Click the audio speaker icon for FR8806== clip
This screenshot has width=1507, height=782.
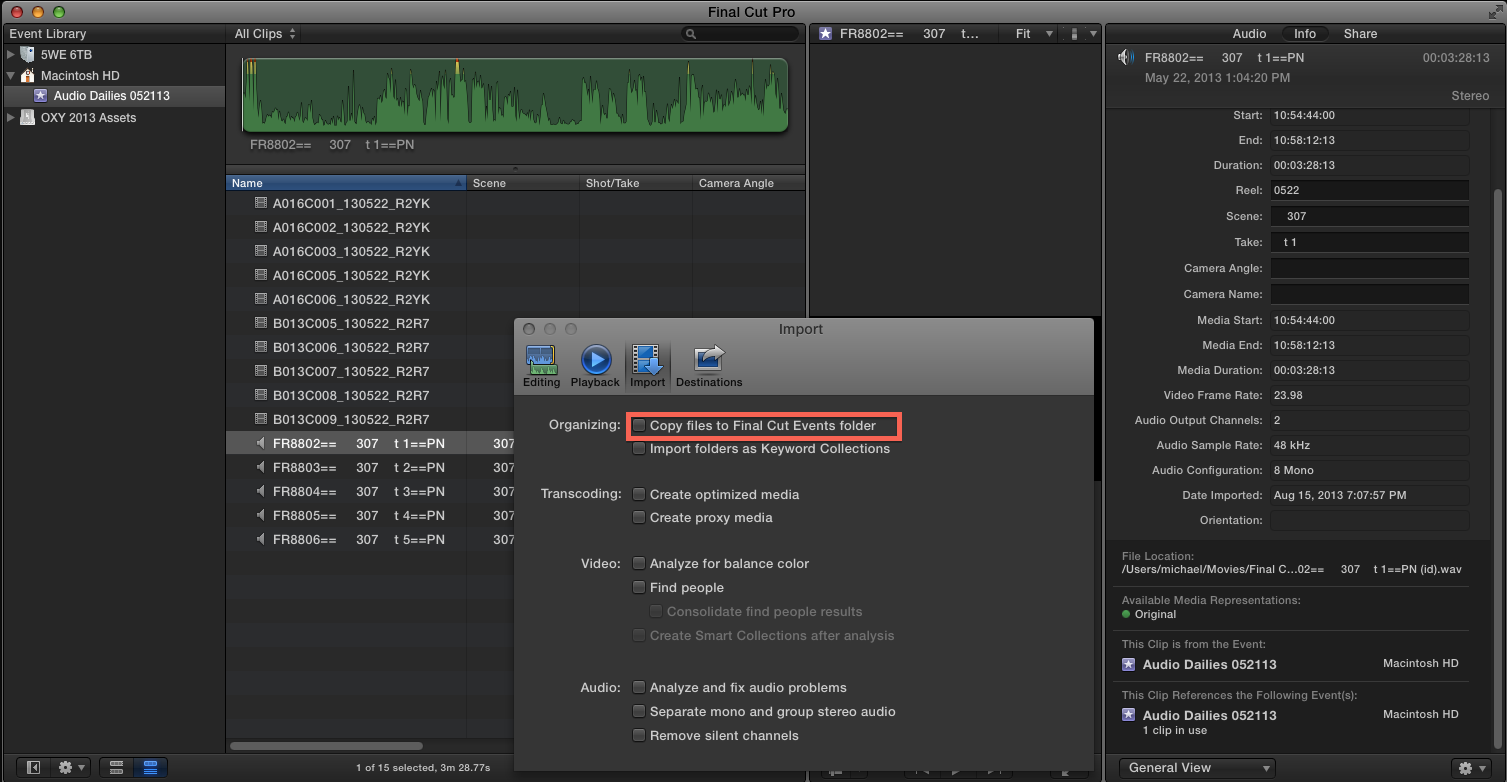pyautogui.click(x=261, y=539)
